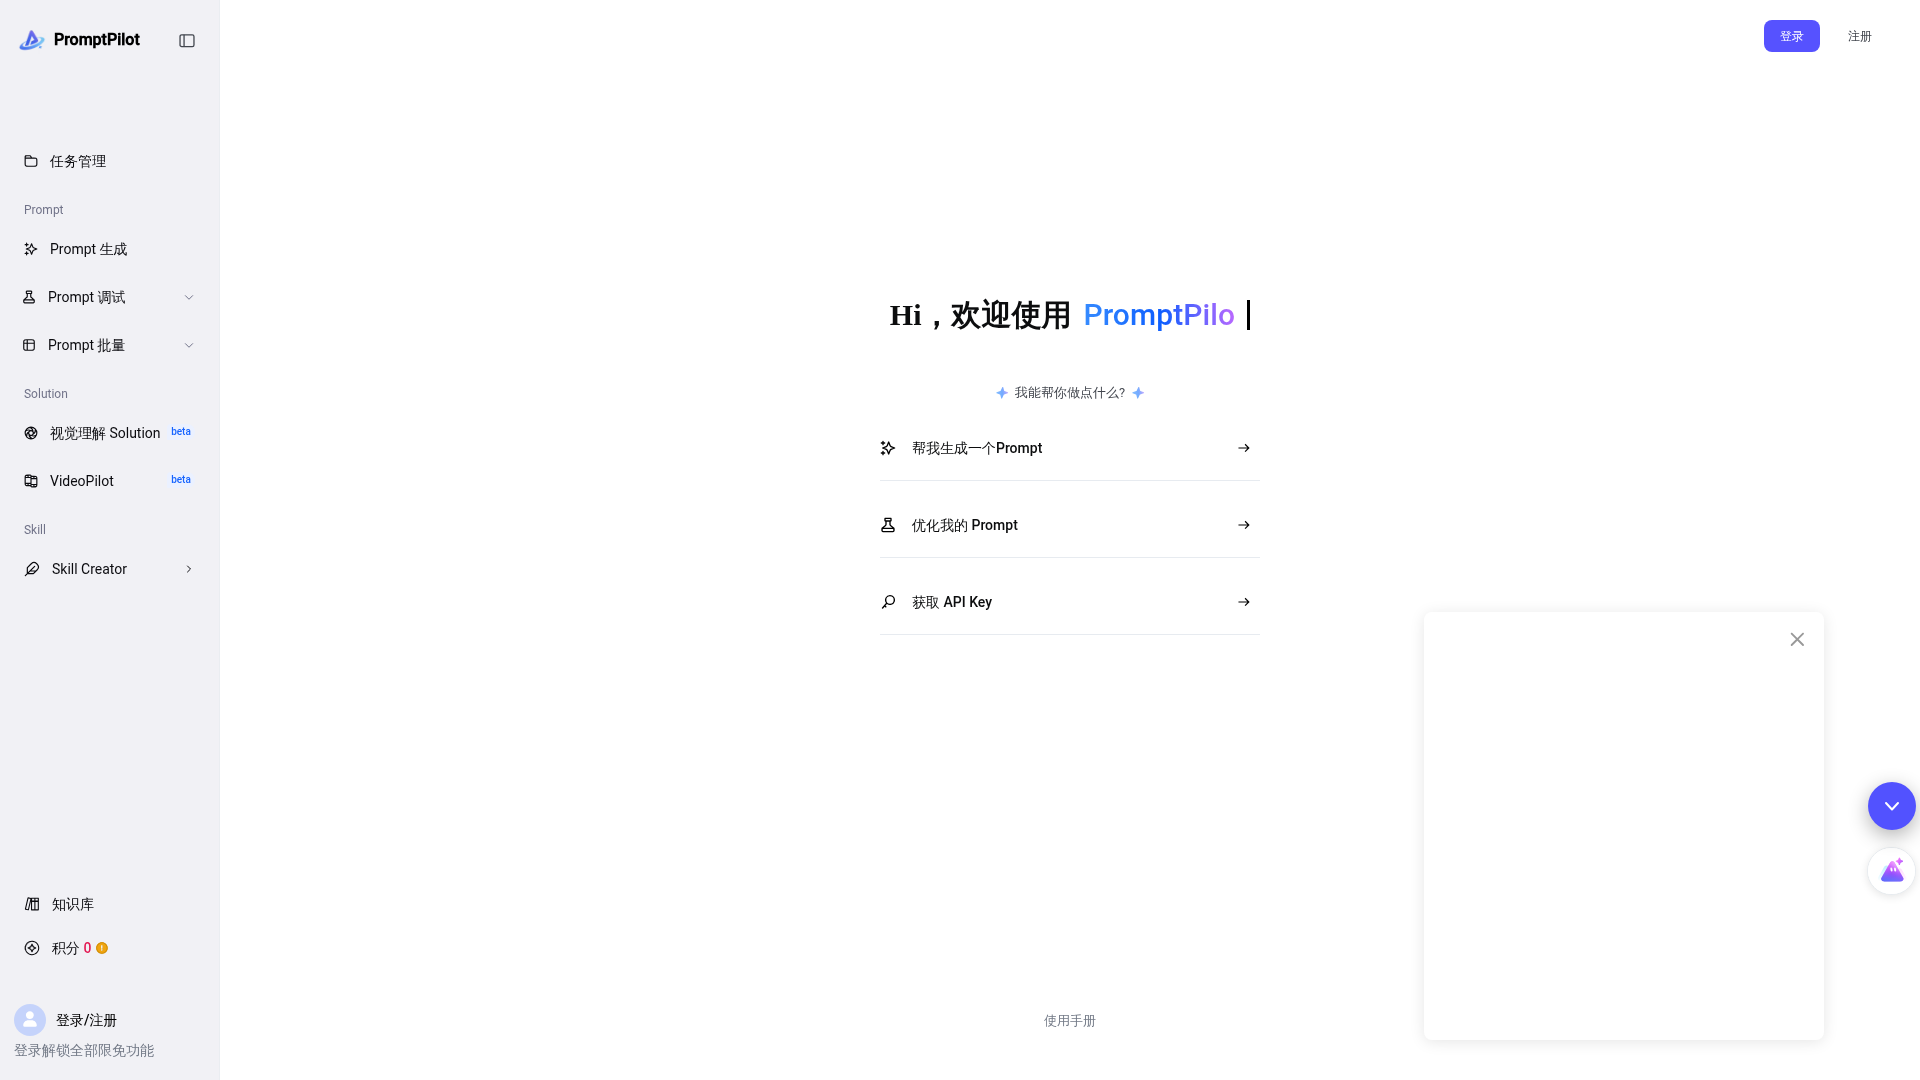Click the orange info badge beside 积分

click(x=102, y=948)
